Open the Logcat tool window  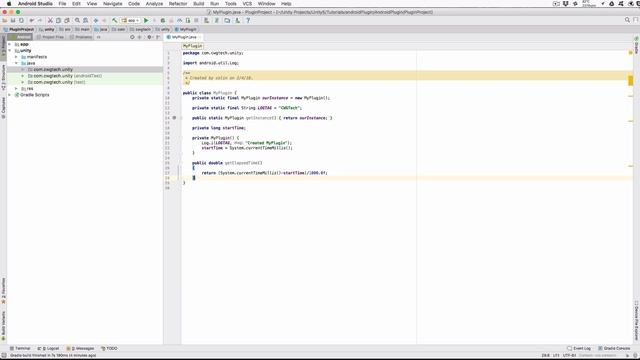(48, 349)
